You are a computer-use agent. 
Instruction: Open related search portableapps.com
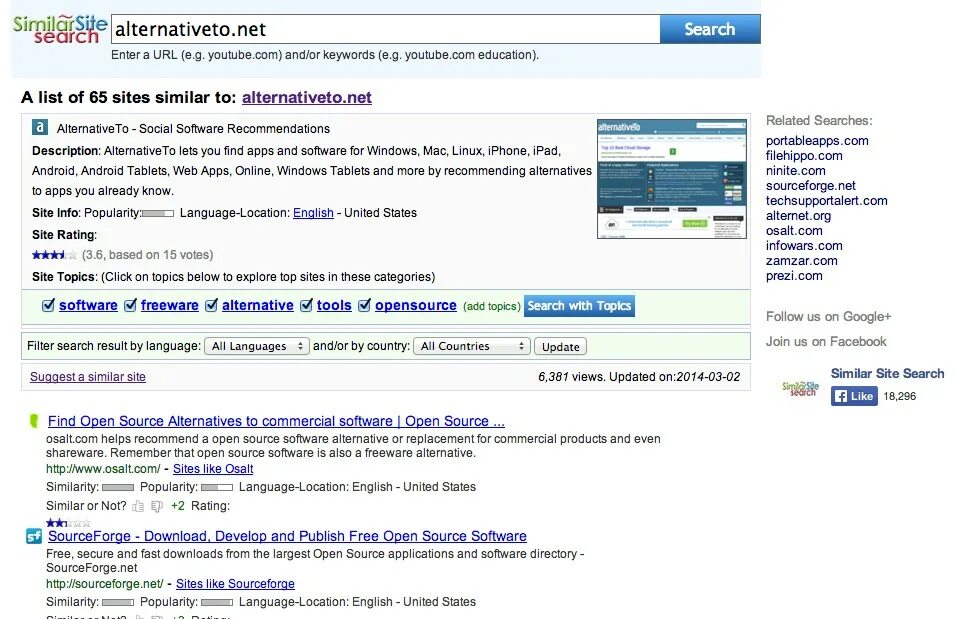click(x=817, y=141)
